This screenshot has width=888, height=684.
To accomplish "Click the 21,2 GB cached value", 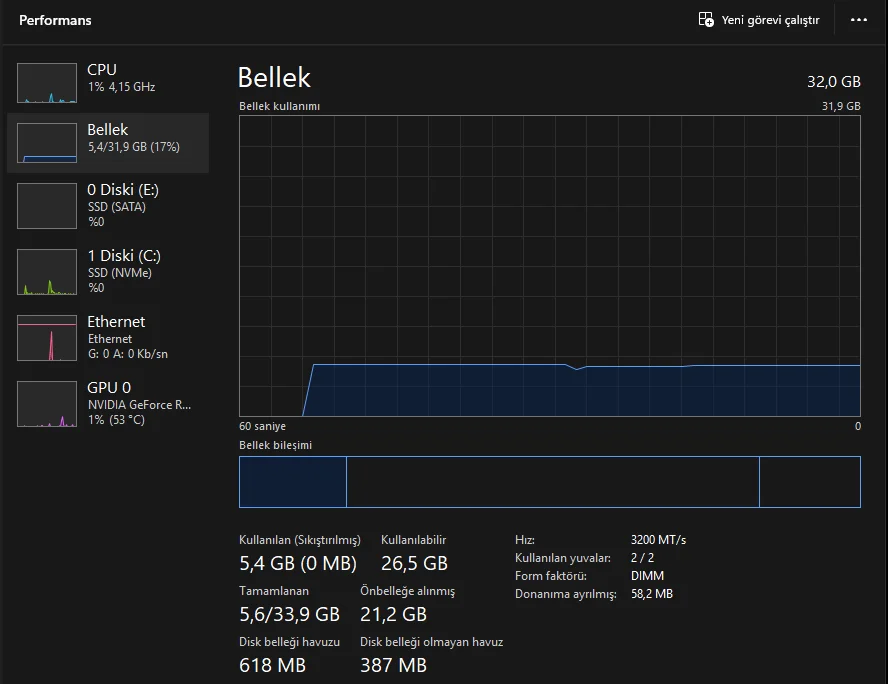I will [x=394, y=614].
